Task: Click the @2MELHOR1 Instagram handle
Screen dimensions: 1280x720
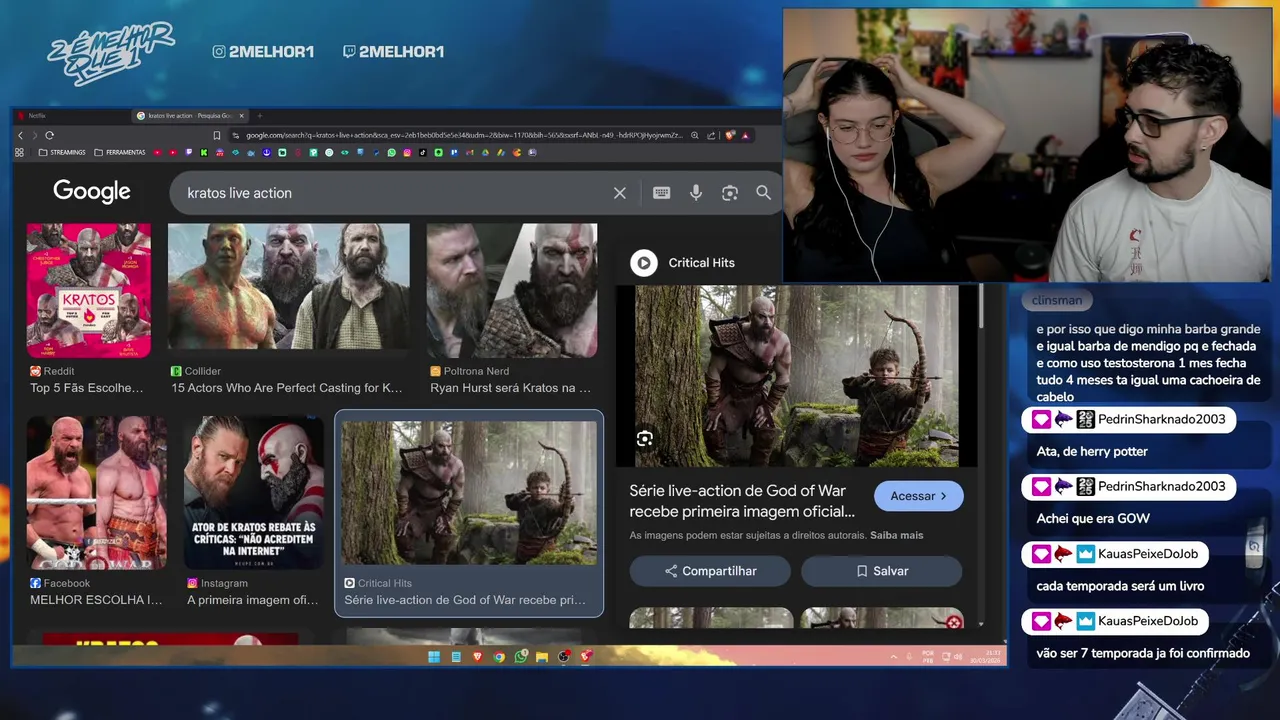Action: 264,52
